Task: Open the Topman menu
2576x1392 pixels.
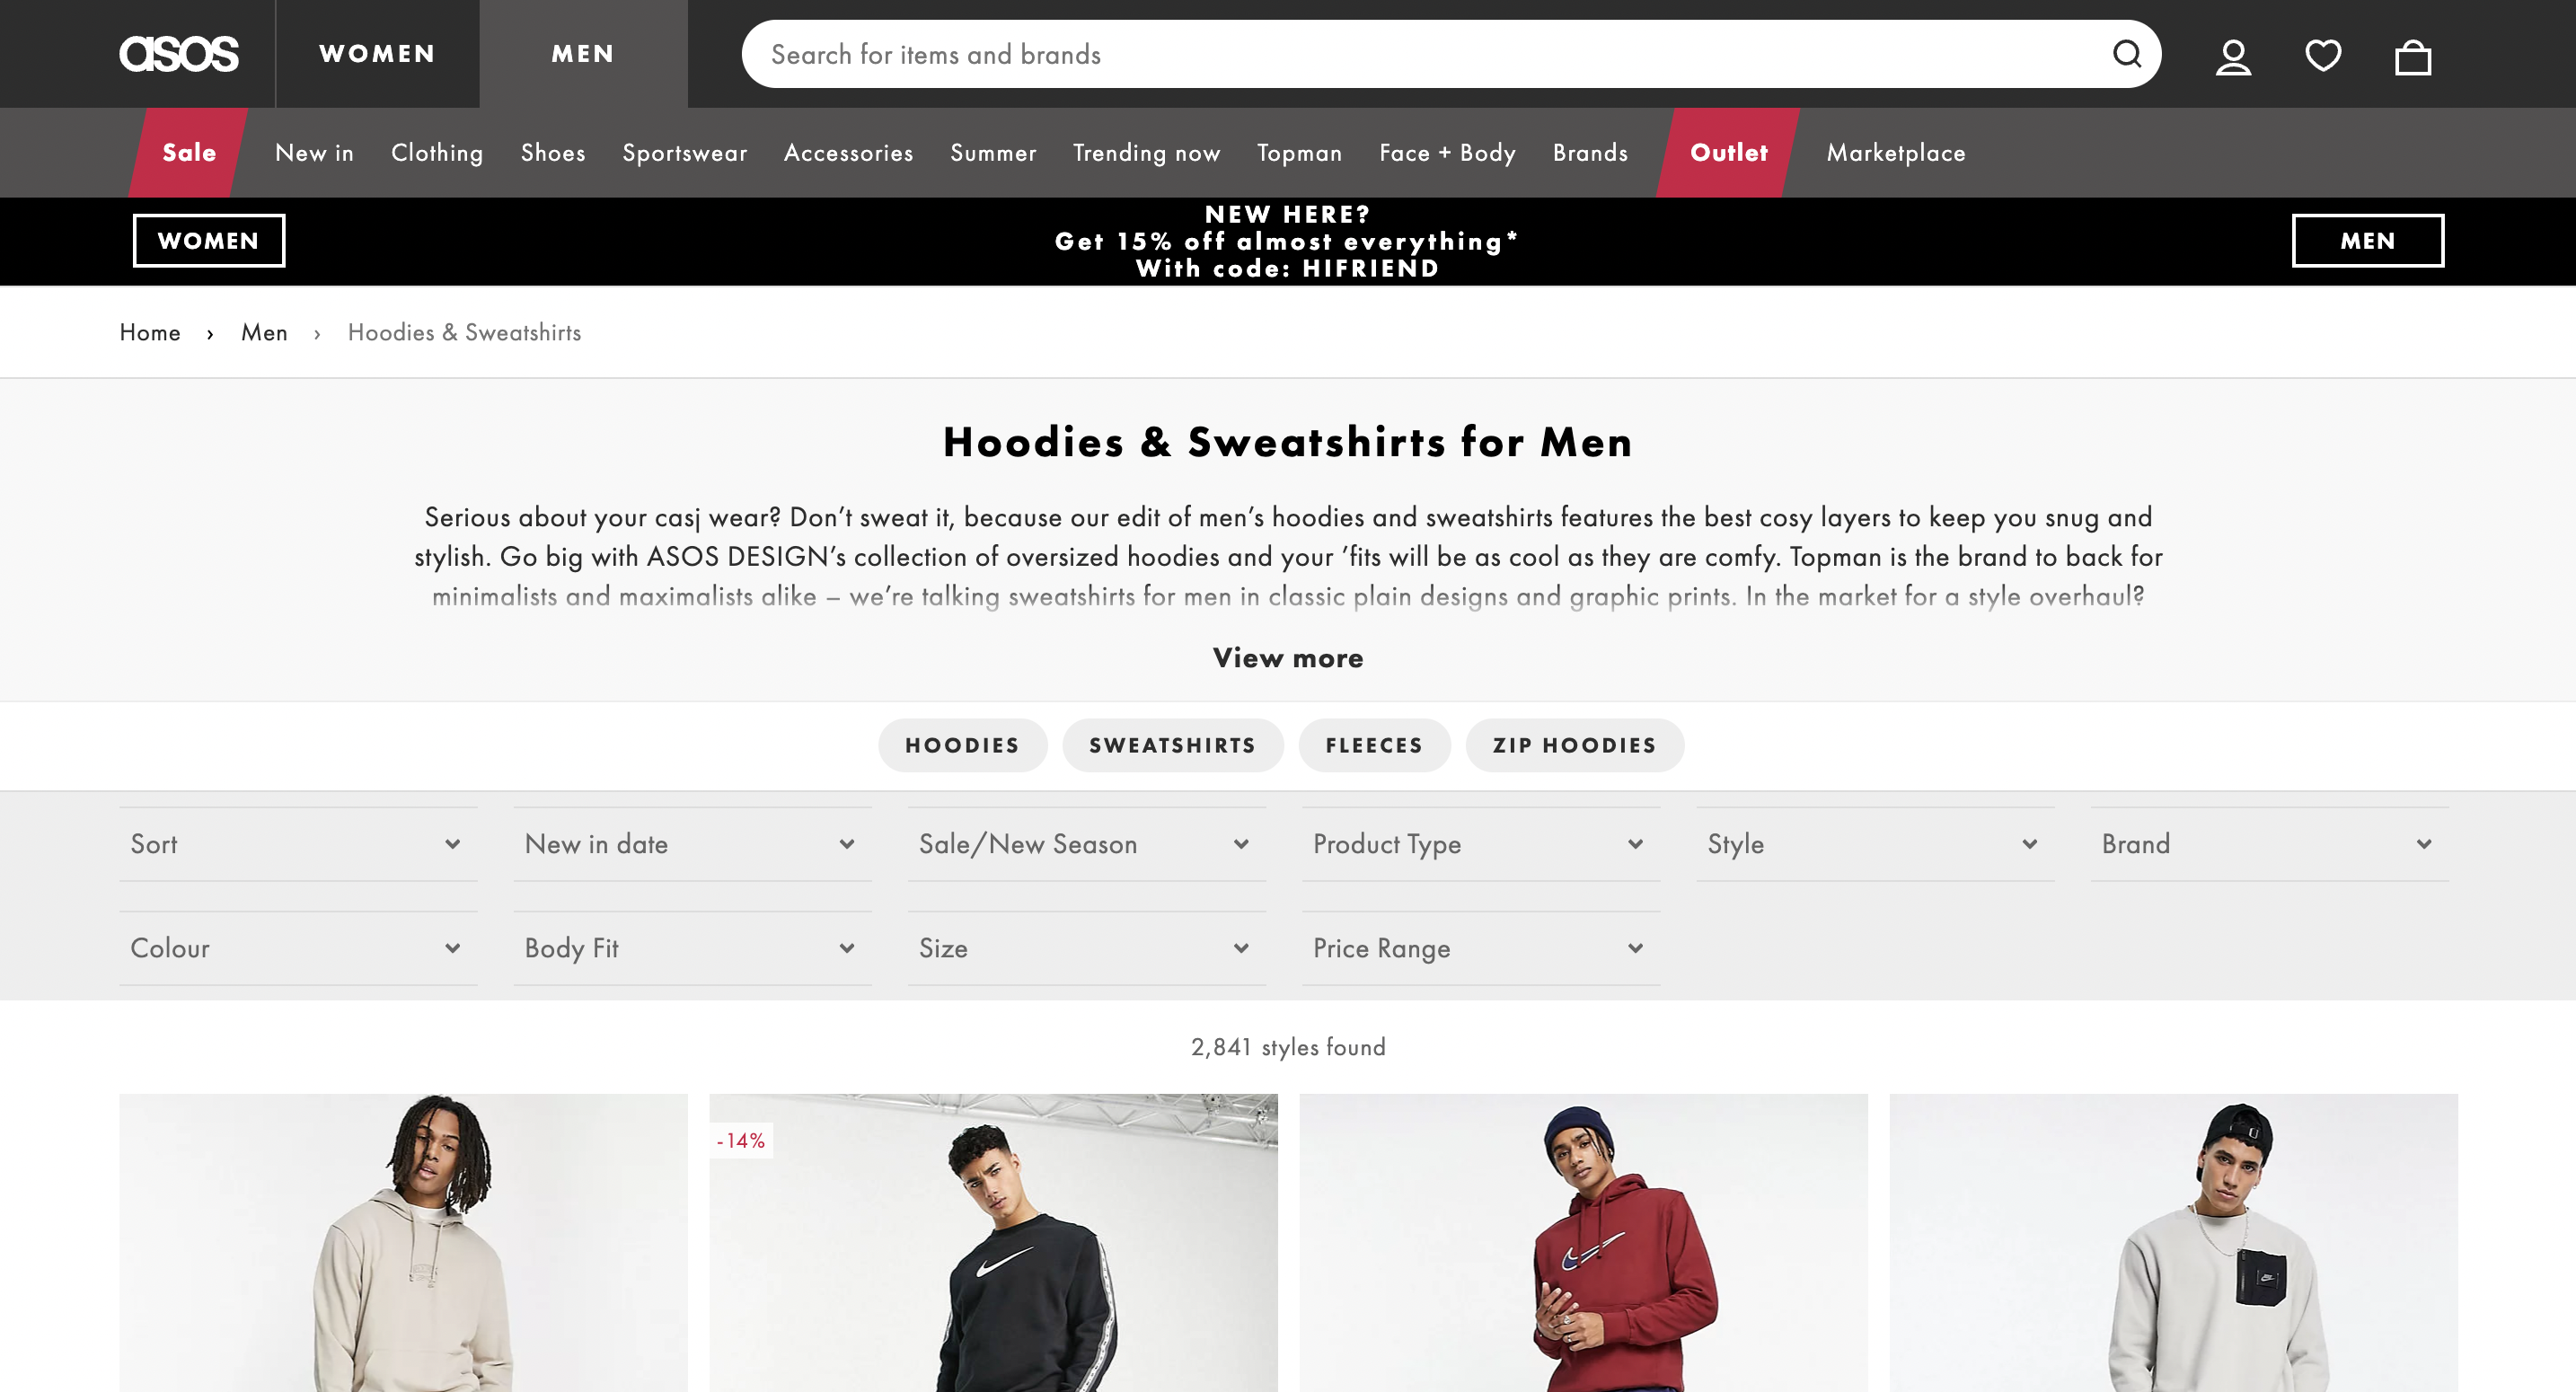Action: [x=1299, y=153]
